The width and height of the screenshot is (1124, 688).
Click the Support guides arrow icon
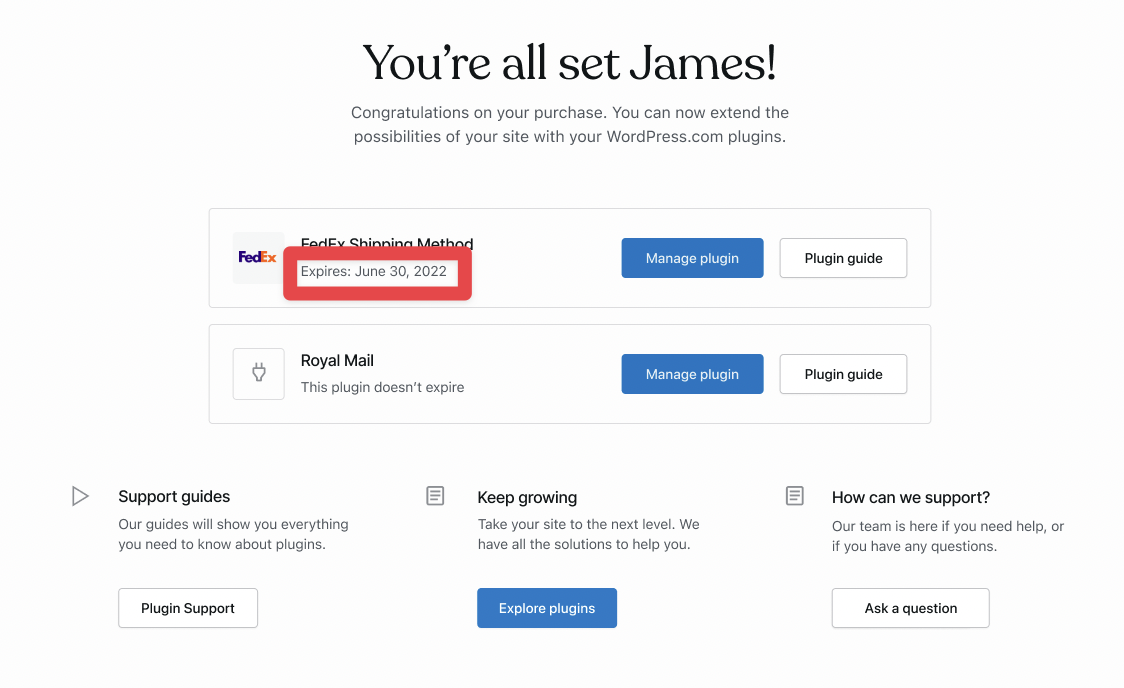click(80, 495)
